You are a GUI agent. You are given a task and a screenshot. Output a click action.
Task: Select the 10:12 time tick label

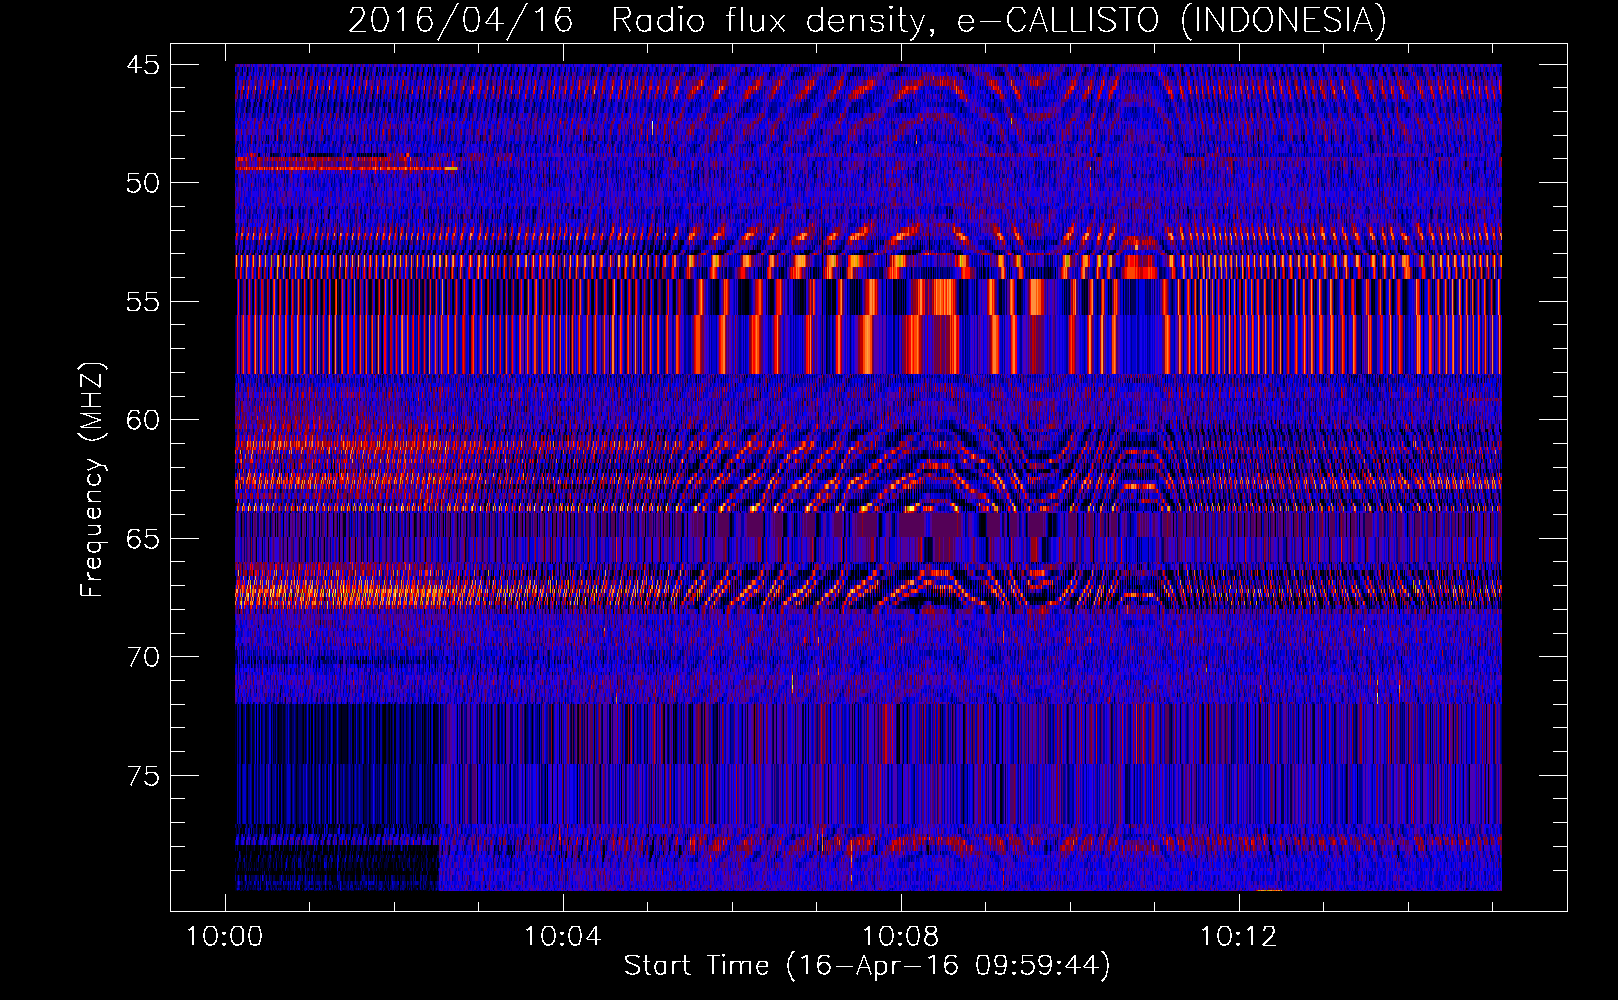(x=1239, y=937)
